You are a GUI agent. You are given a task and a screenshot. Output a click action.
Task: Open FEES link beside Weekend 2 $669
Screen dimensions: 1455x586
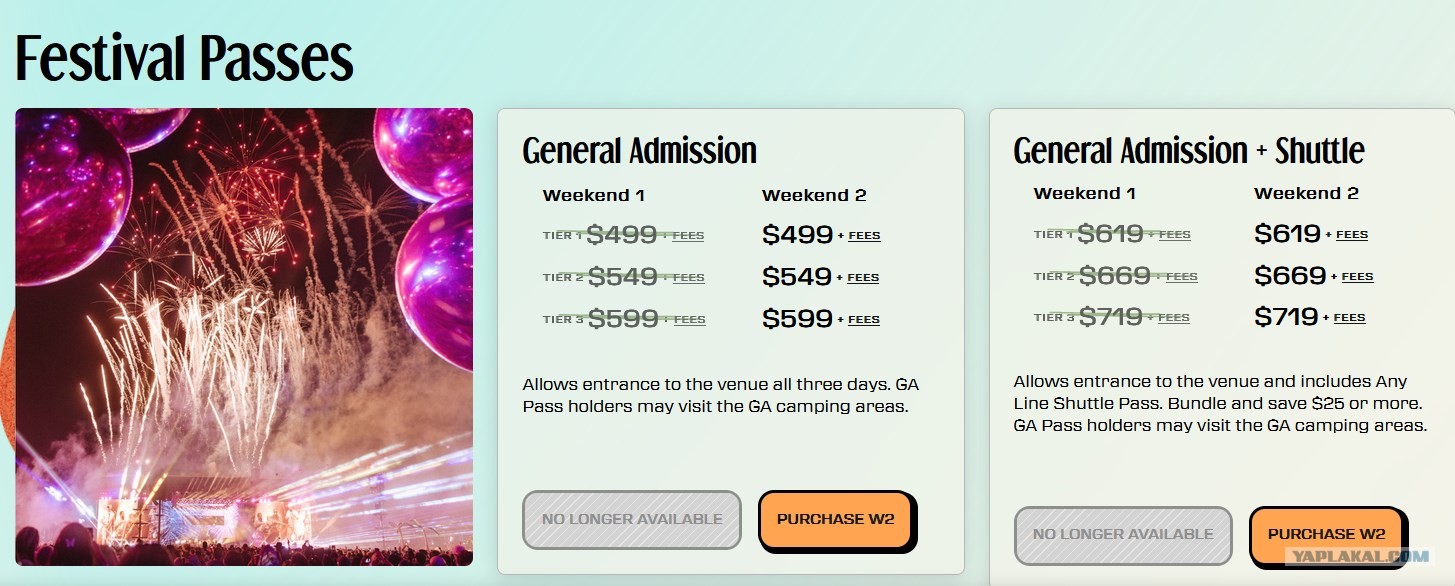1357,277
